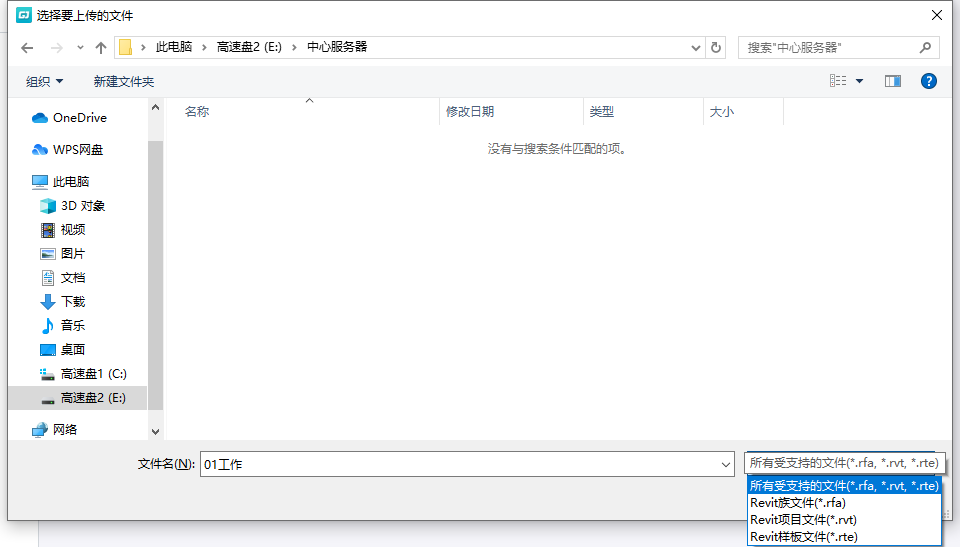Click the 新建文件夹 button
This screenshot has height=547, width=960.
124,81
